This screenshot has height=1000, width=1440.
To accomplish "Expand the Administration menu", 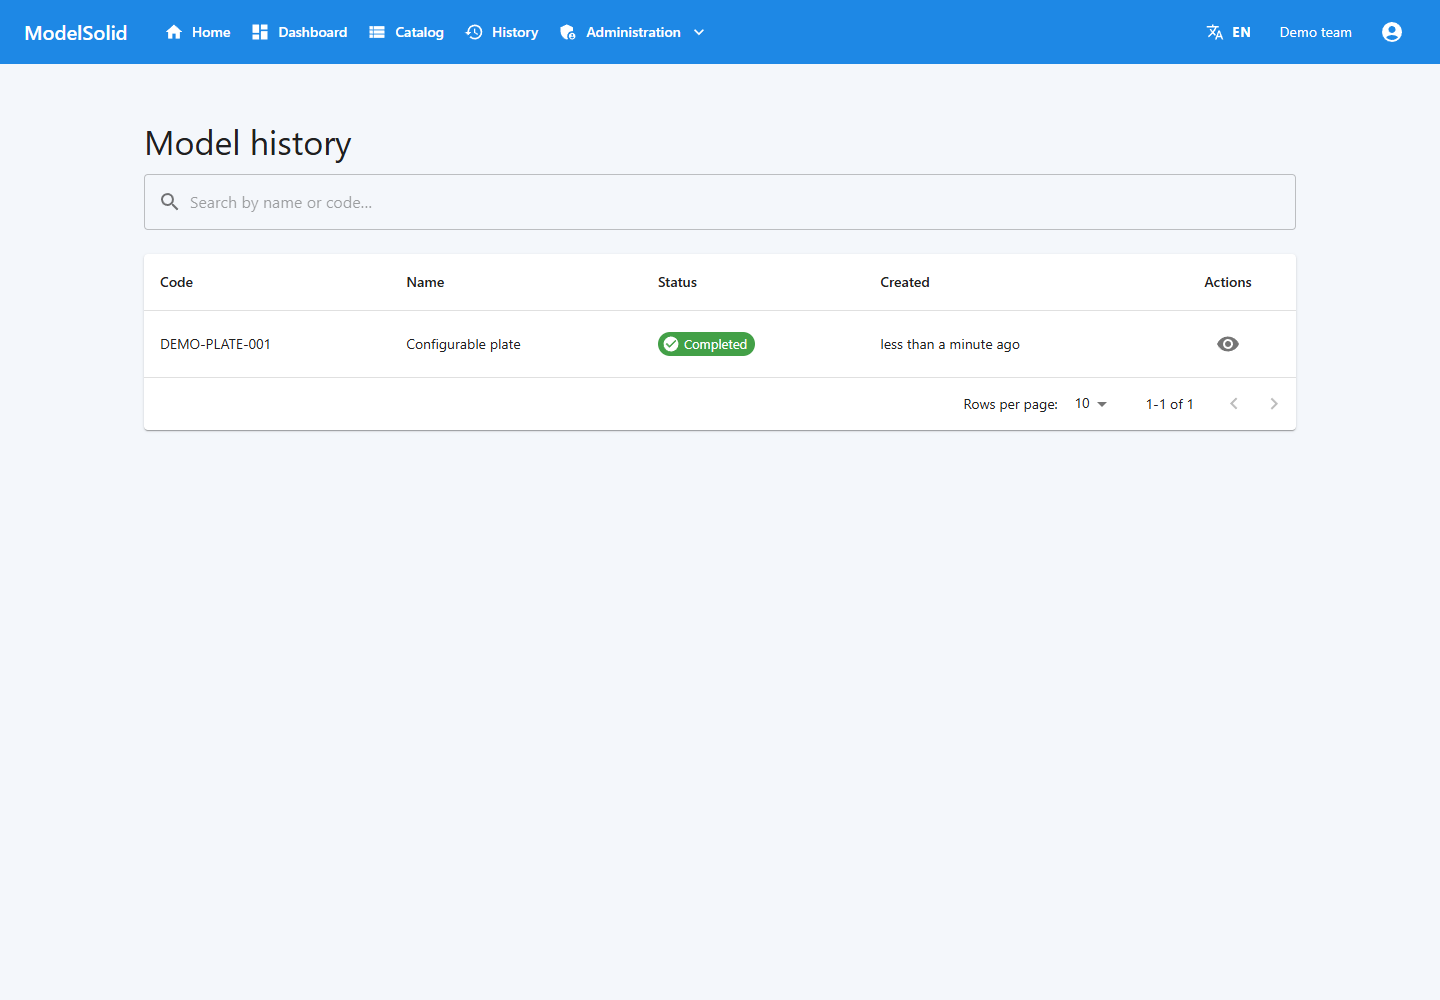I will click(x=633, y=32).
